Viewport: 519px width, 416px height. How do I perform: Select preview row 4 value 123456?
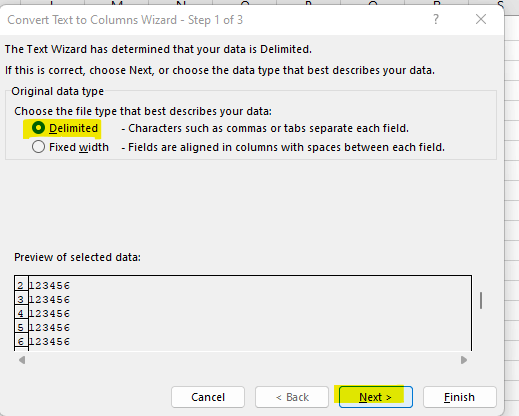point(49,314)
